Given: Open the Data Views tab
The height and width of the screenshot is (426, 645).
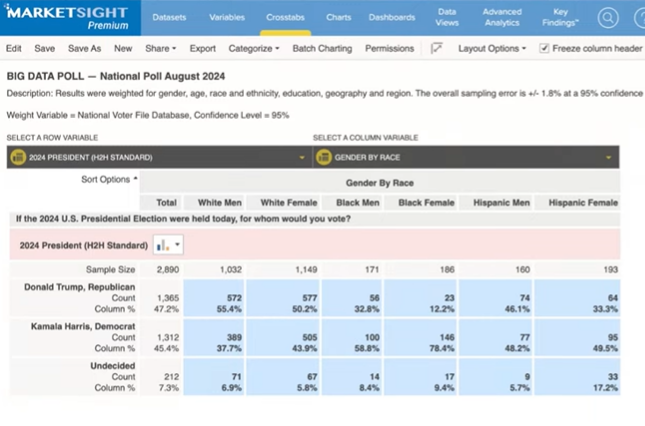Looking at the screenshot, I should point(447,17).
